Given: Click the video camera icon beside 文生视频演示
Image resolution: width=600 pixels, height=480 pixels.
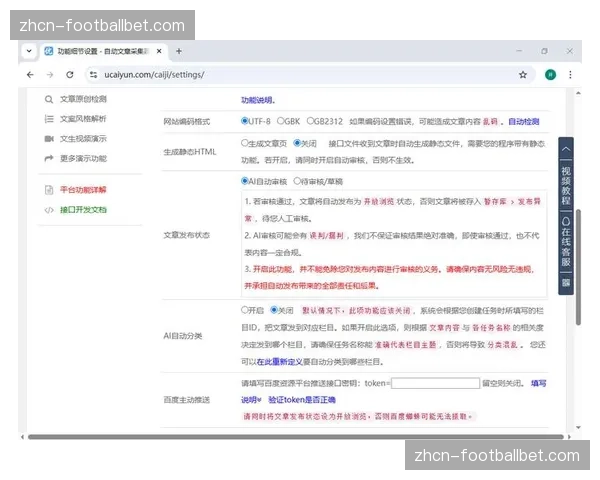Looking at the screenshot, I should point(49,139).
